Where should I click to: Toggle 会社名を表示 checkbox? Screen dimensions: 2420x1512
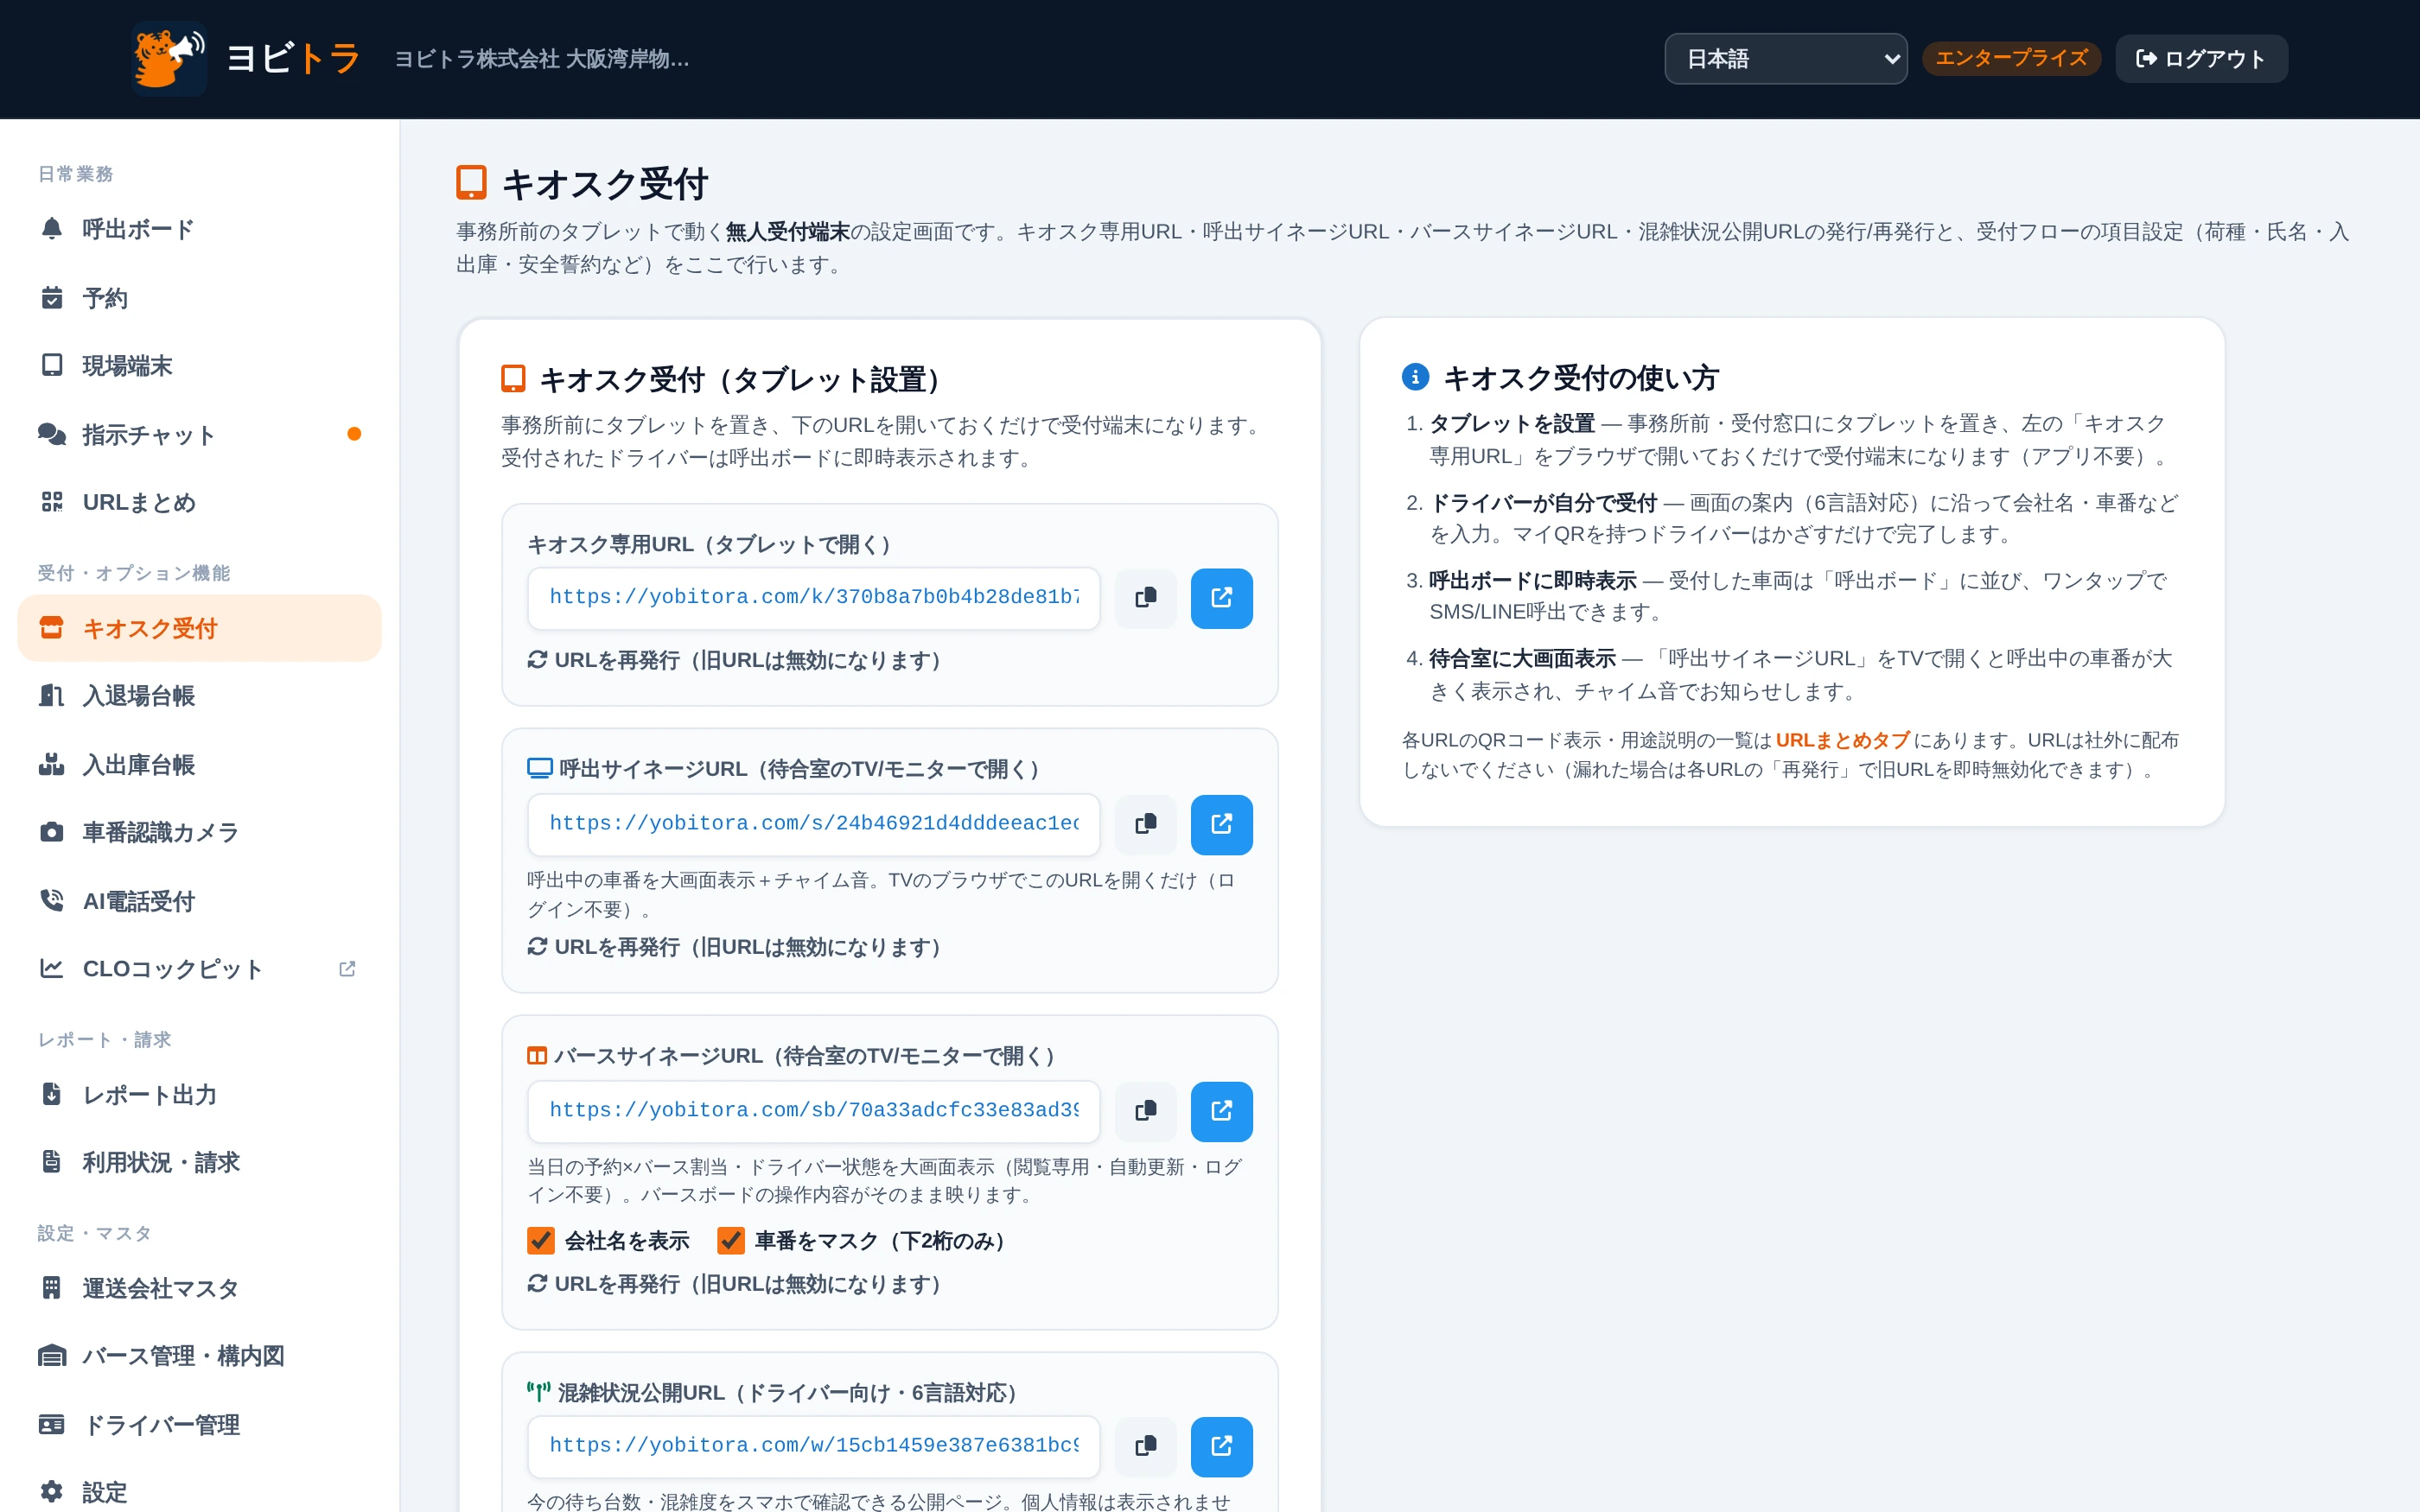click(x=541, y=1240)
